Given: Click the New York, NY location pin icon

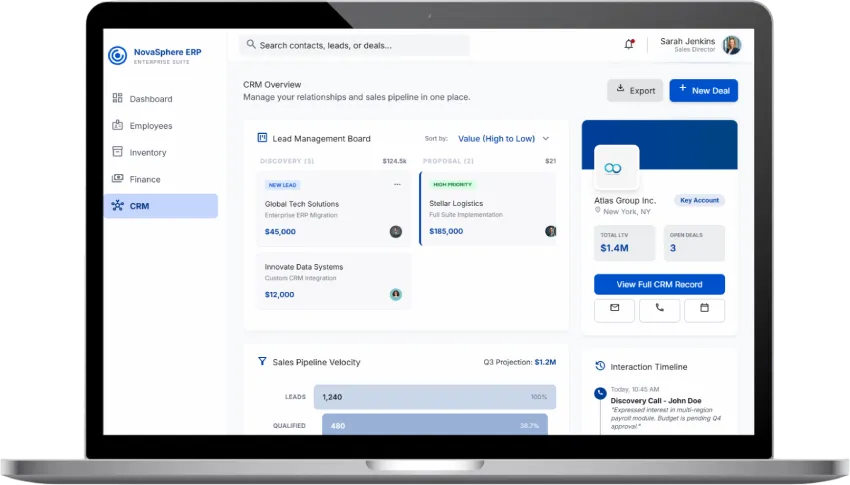Looking at the screenshot, I should pos(597,210).
